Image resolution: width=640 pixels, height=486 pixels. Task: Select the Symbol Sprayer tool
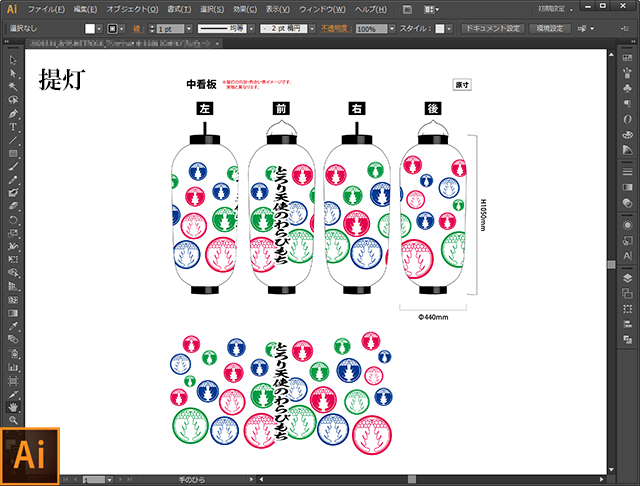(x=13, y=353)
